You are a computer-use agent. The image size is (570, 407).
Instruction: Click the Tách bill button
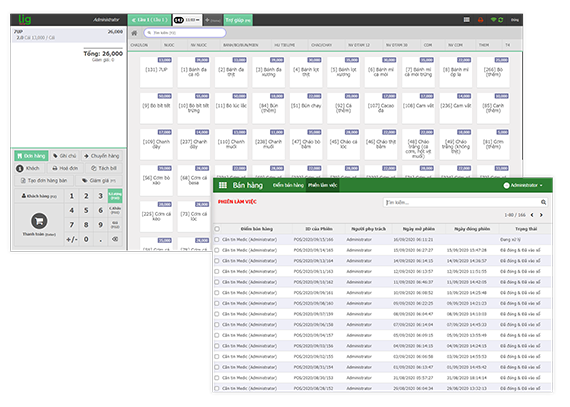point(104,168)
